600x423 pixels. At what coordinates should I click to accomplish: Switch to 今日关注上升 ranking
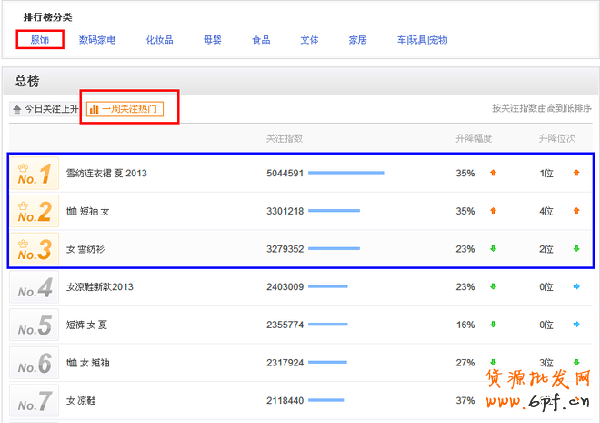click(x=45, y=108)
